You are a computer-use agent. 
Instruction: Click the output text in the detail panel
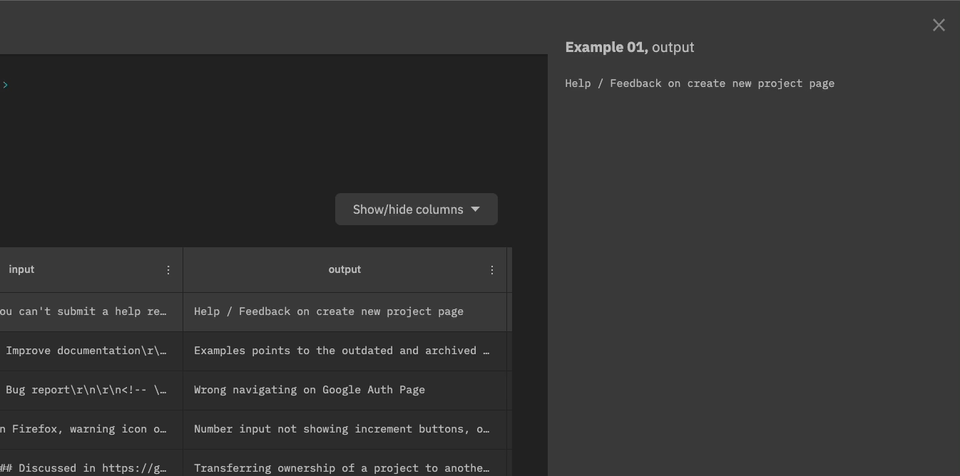click(699, 84)
